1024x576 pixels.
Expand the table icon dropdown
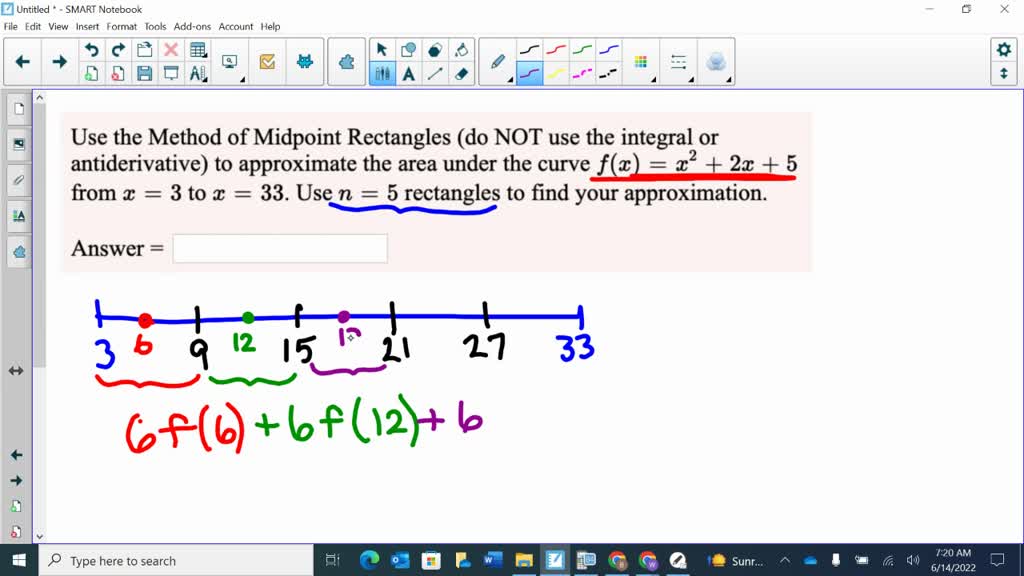205,55
